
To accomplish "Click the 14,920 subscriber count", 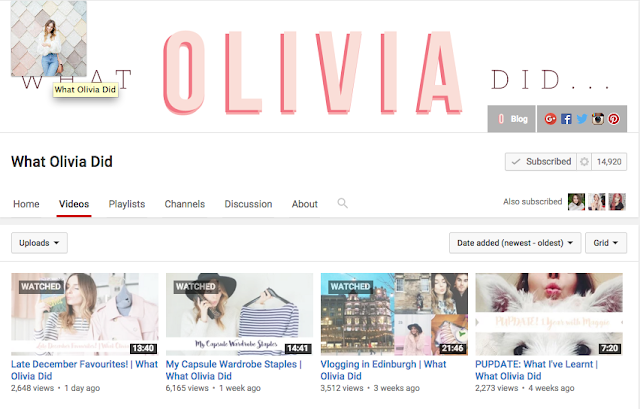I will click(x=609, y=162).
